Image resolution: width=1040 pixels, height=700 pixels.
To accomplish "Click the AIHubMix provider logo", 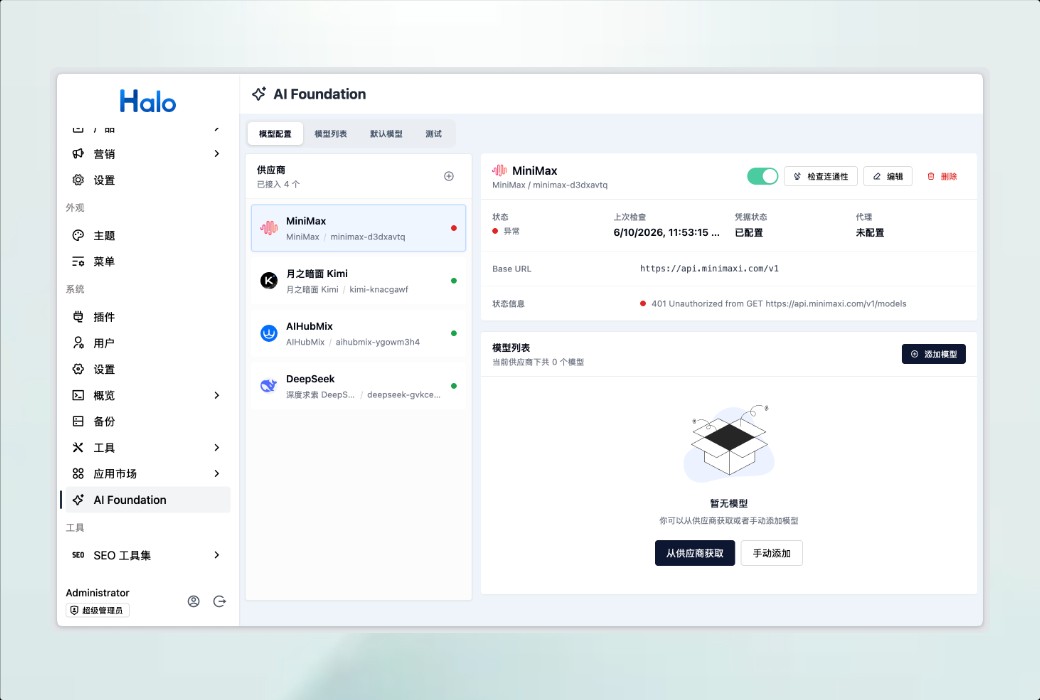I will (269, 333).
